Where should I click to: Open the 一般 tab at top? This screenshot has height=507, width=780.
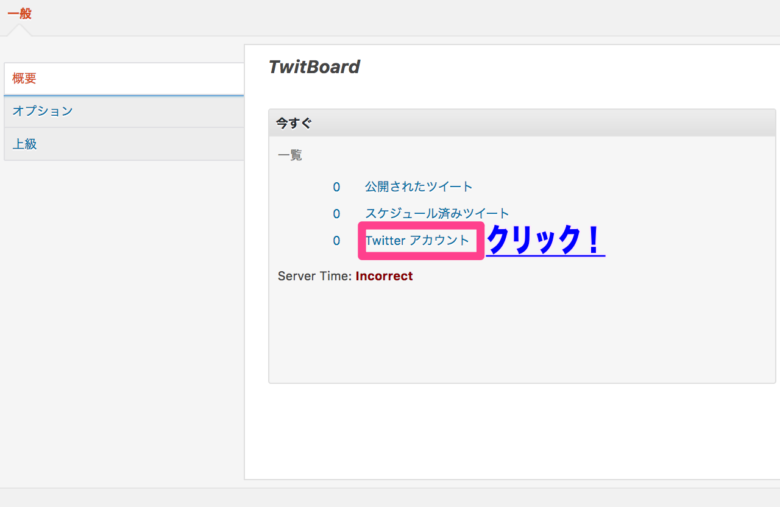click(x=19, y=13)
